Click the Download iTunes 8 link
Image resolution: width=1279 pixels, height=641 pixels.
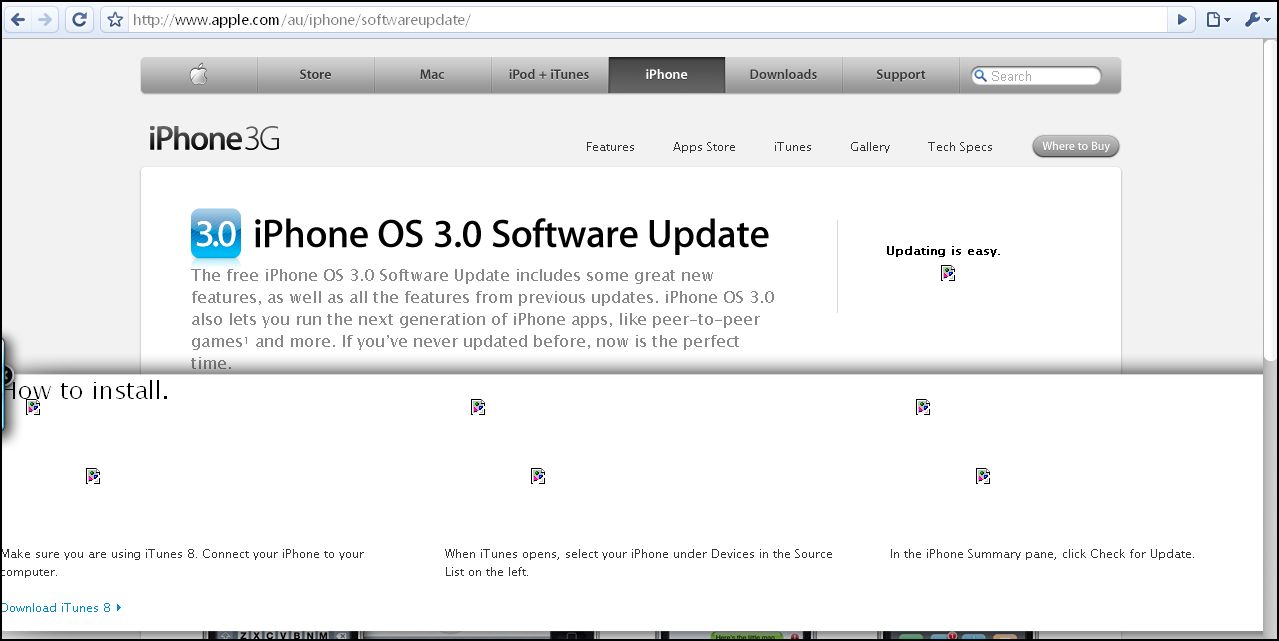61,608
